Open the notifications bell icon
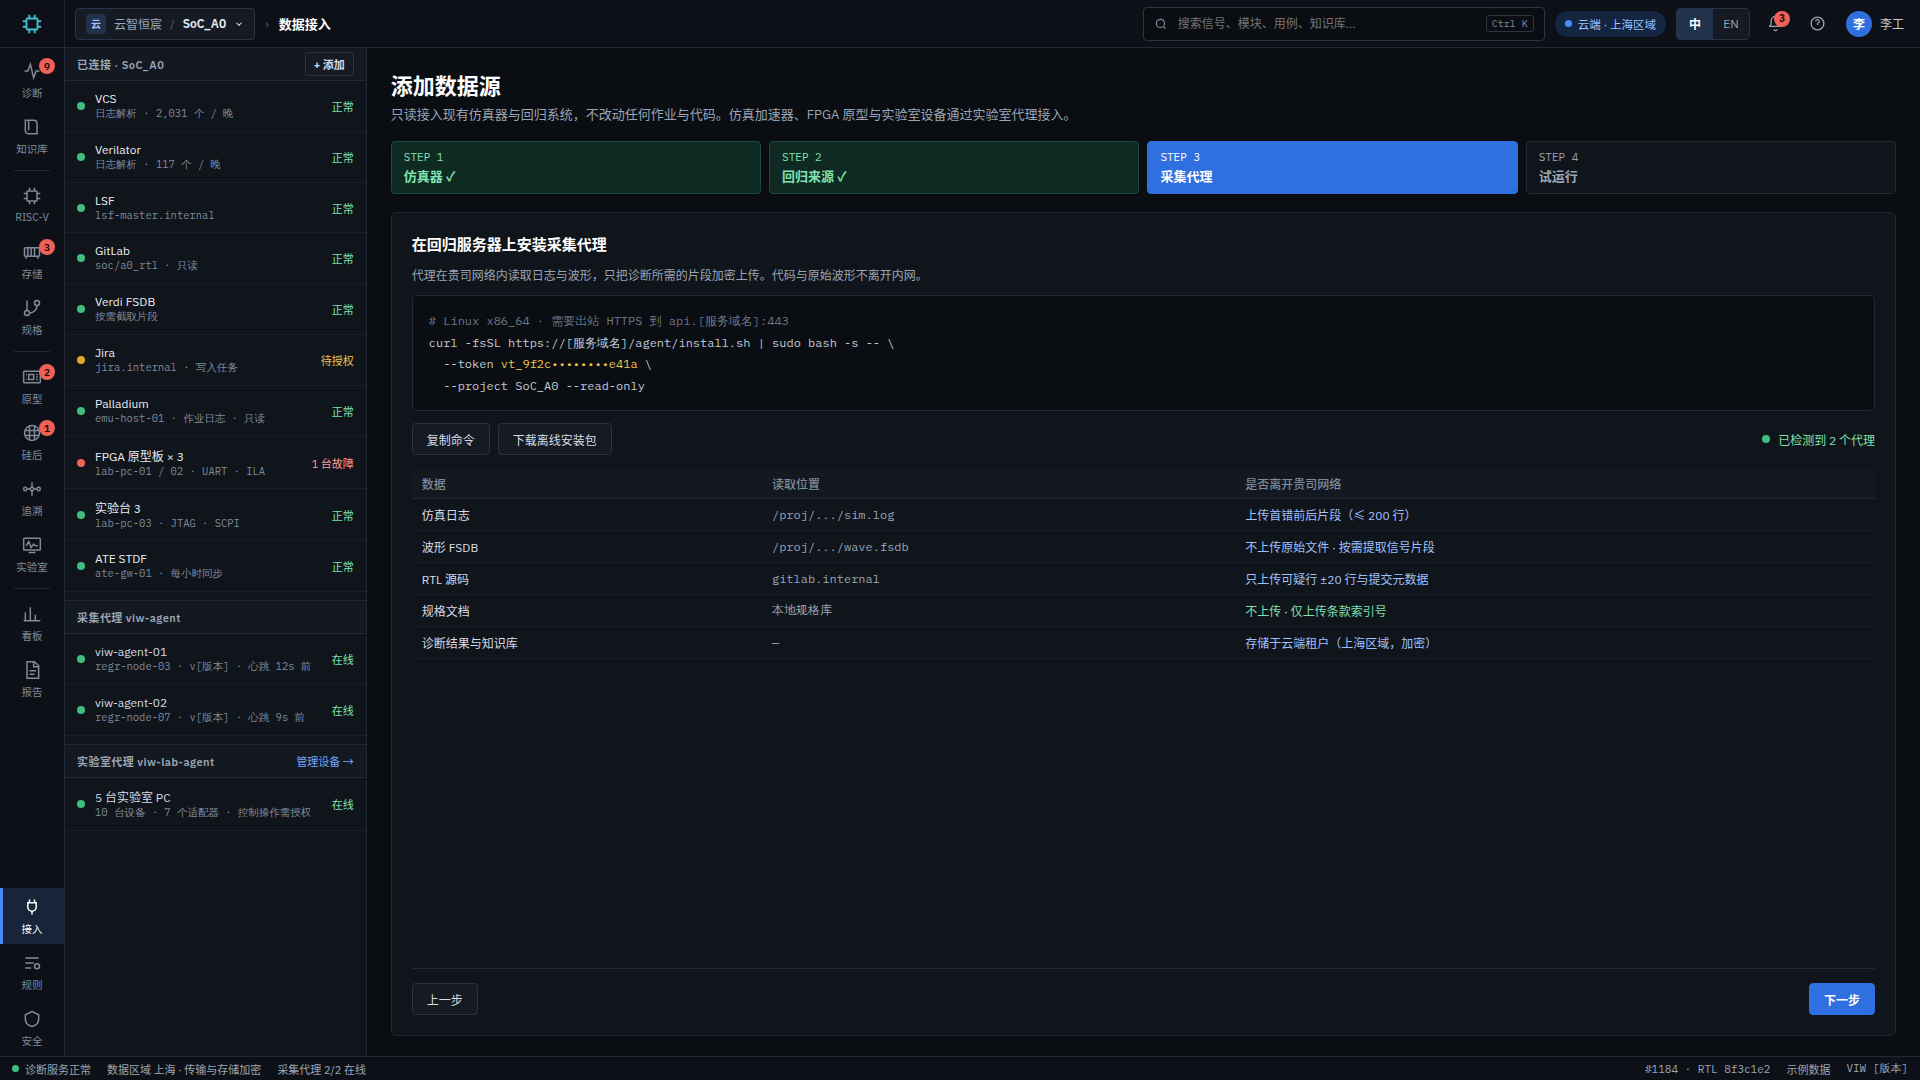The image size is (1920, 1080). click(x=1776, y=24)
